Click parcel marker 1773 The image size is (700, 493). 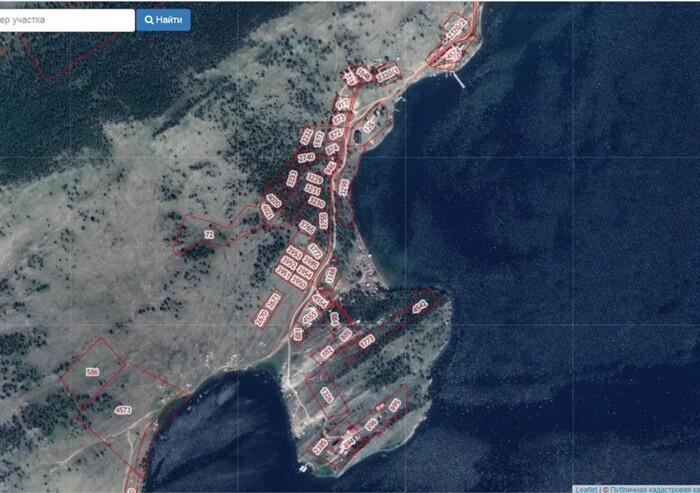(x=367, y=342)
